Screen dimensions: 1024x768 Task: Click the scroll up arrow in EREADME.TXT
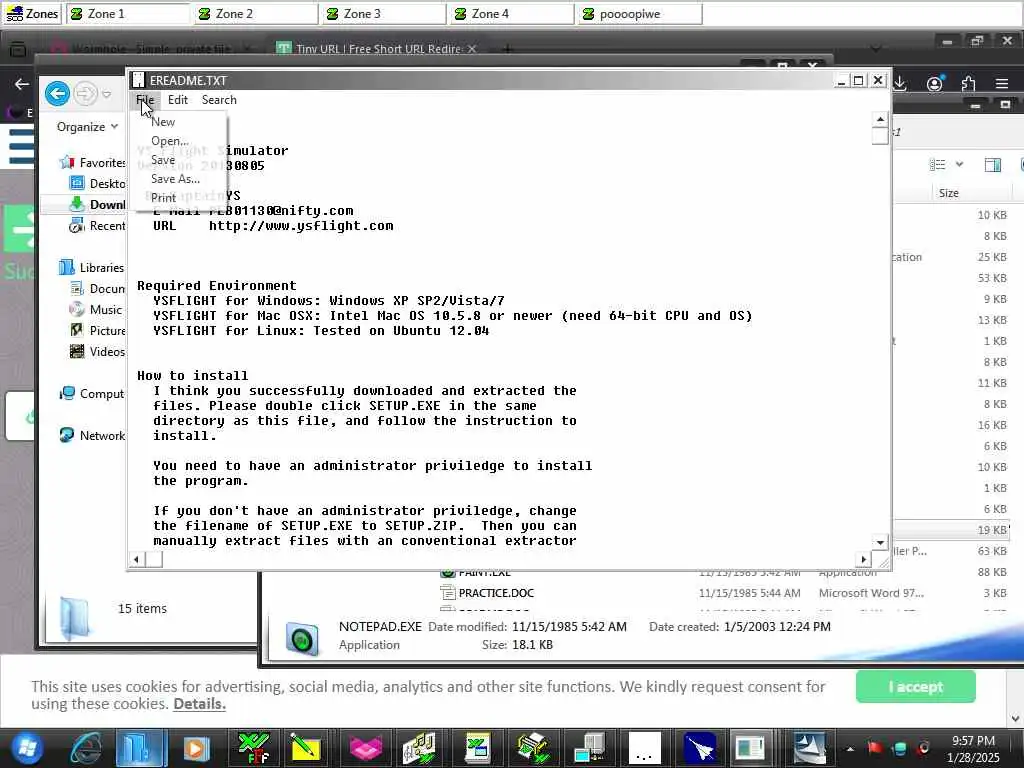click(x=880, y=119)
